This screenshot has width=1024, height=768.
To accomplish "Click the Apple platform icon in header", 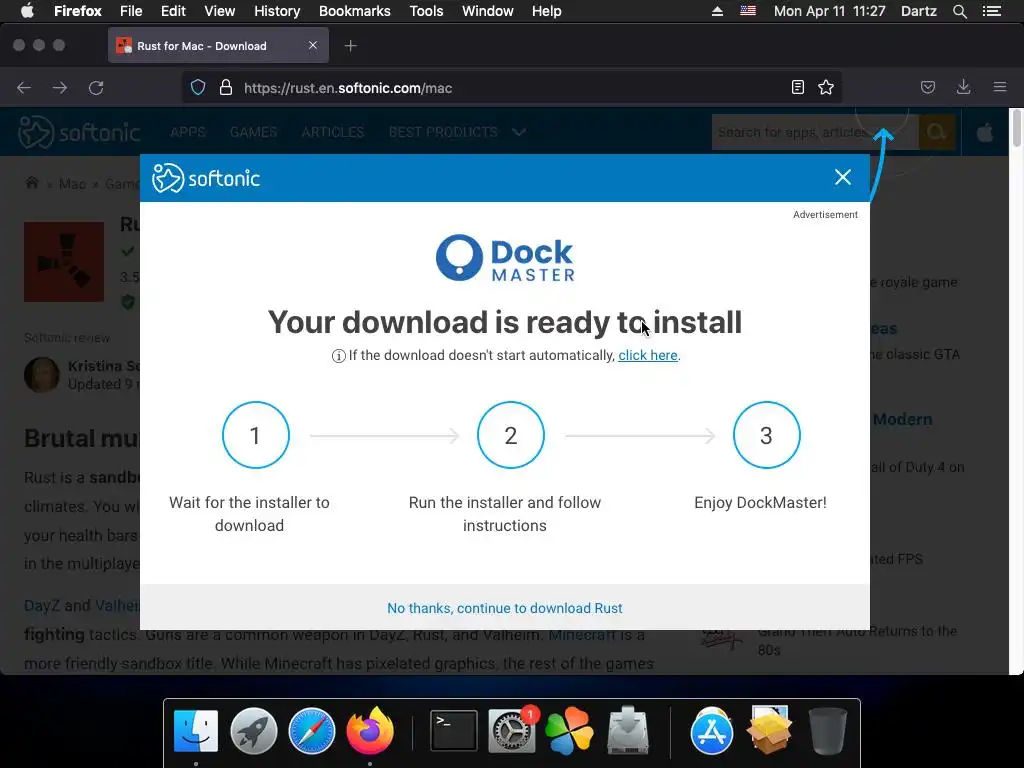I will click(x=985, y=133).
